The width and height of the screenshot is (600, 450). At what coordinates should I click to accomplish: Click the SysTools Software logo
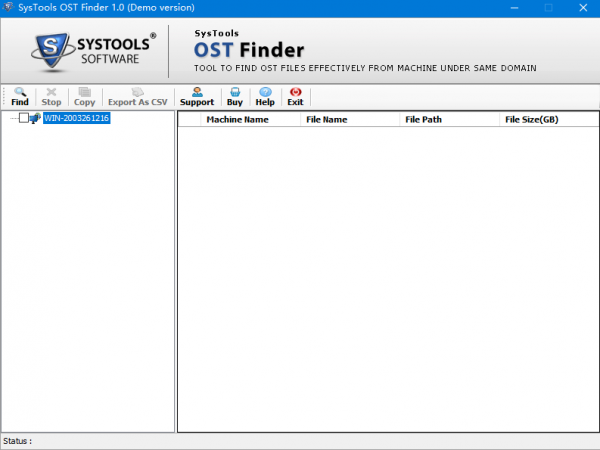click(94, 52)
